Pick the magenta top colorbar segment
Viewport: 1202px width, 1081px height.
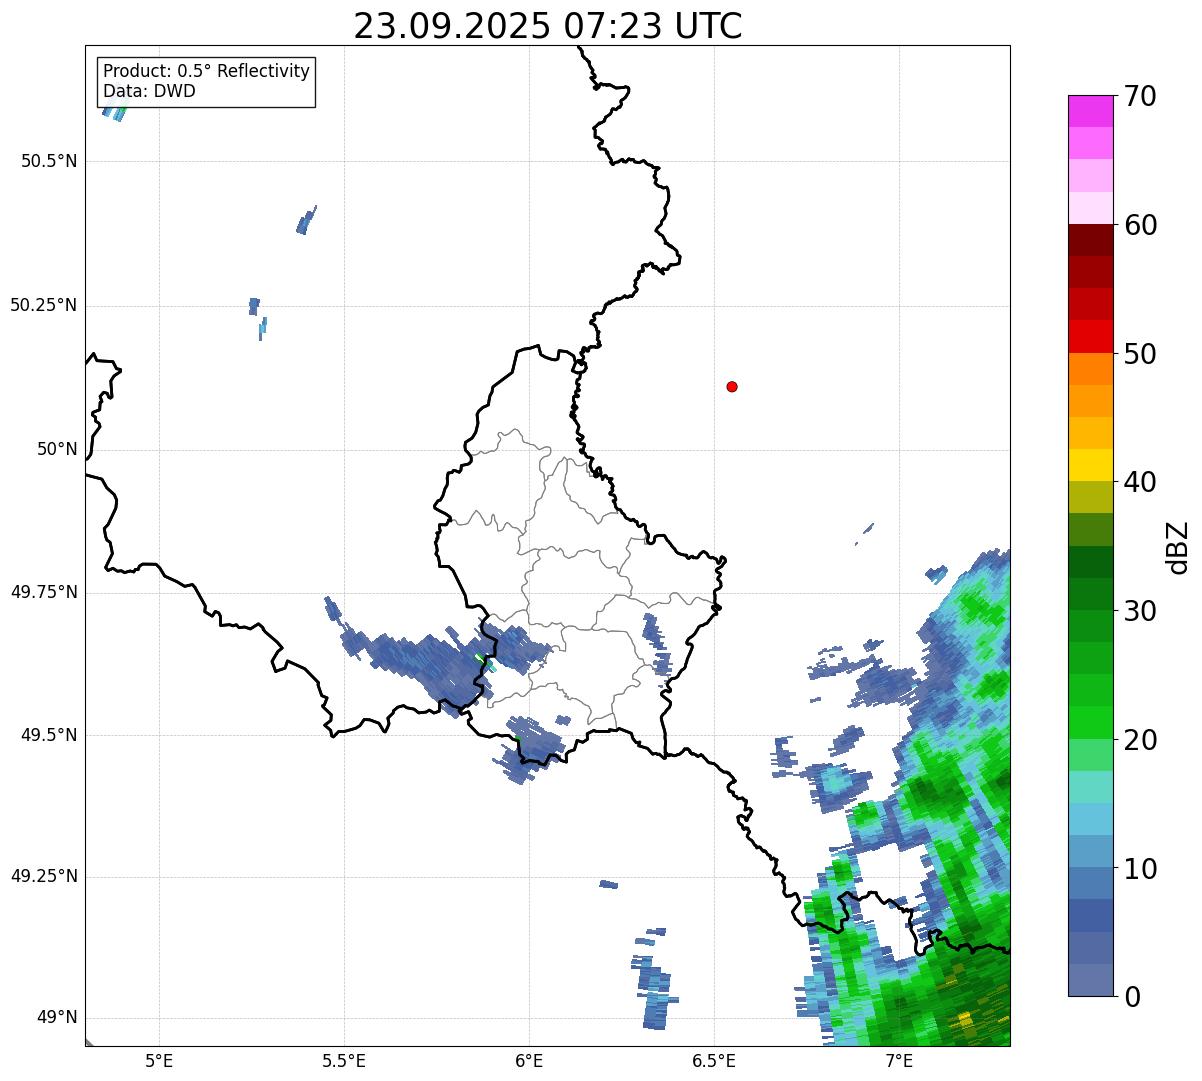point(1090,111)
